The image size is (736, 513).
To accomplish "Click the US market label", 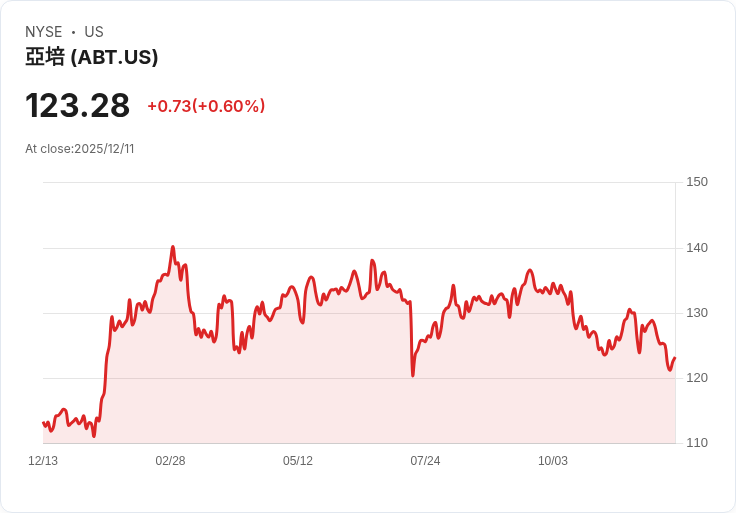I will coord(94,32).
